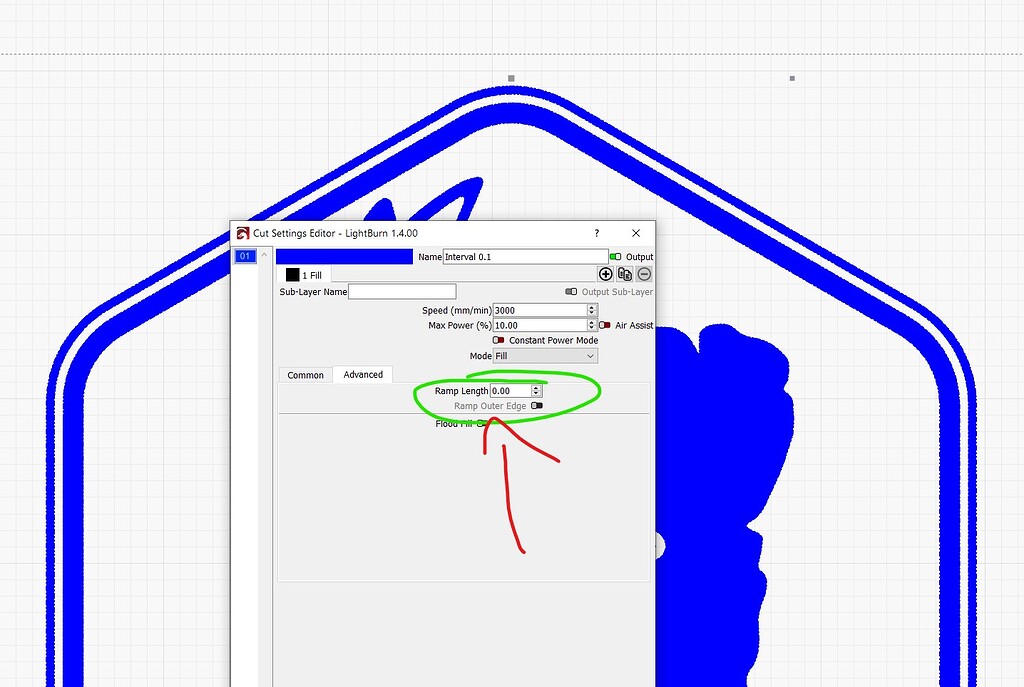Disable the Output toggle for the layer
Screen dimensions: 1024x687
[614, 256]
